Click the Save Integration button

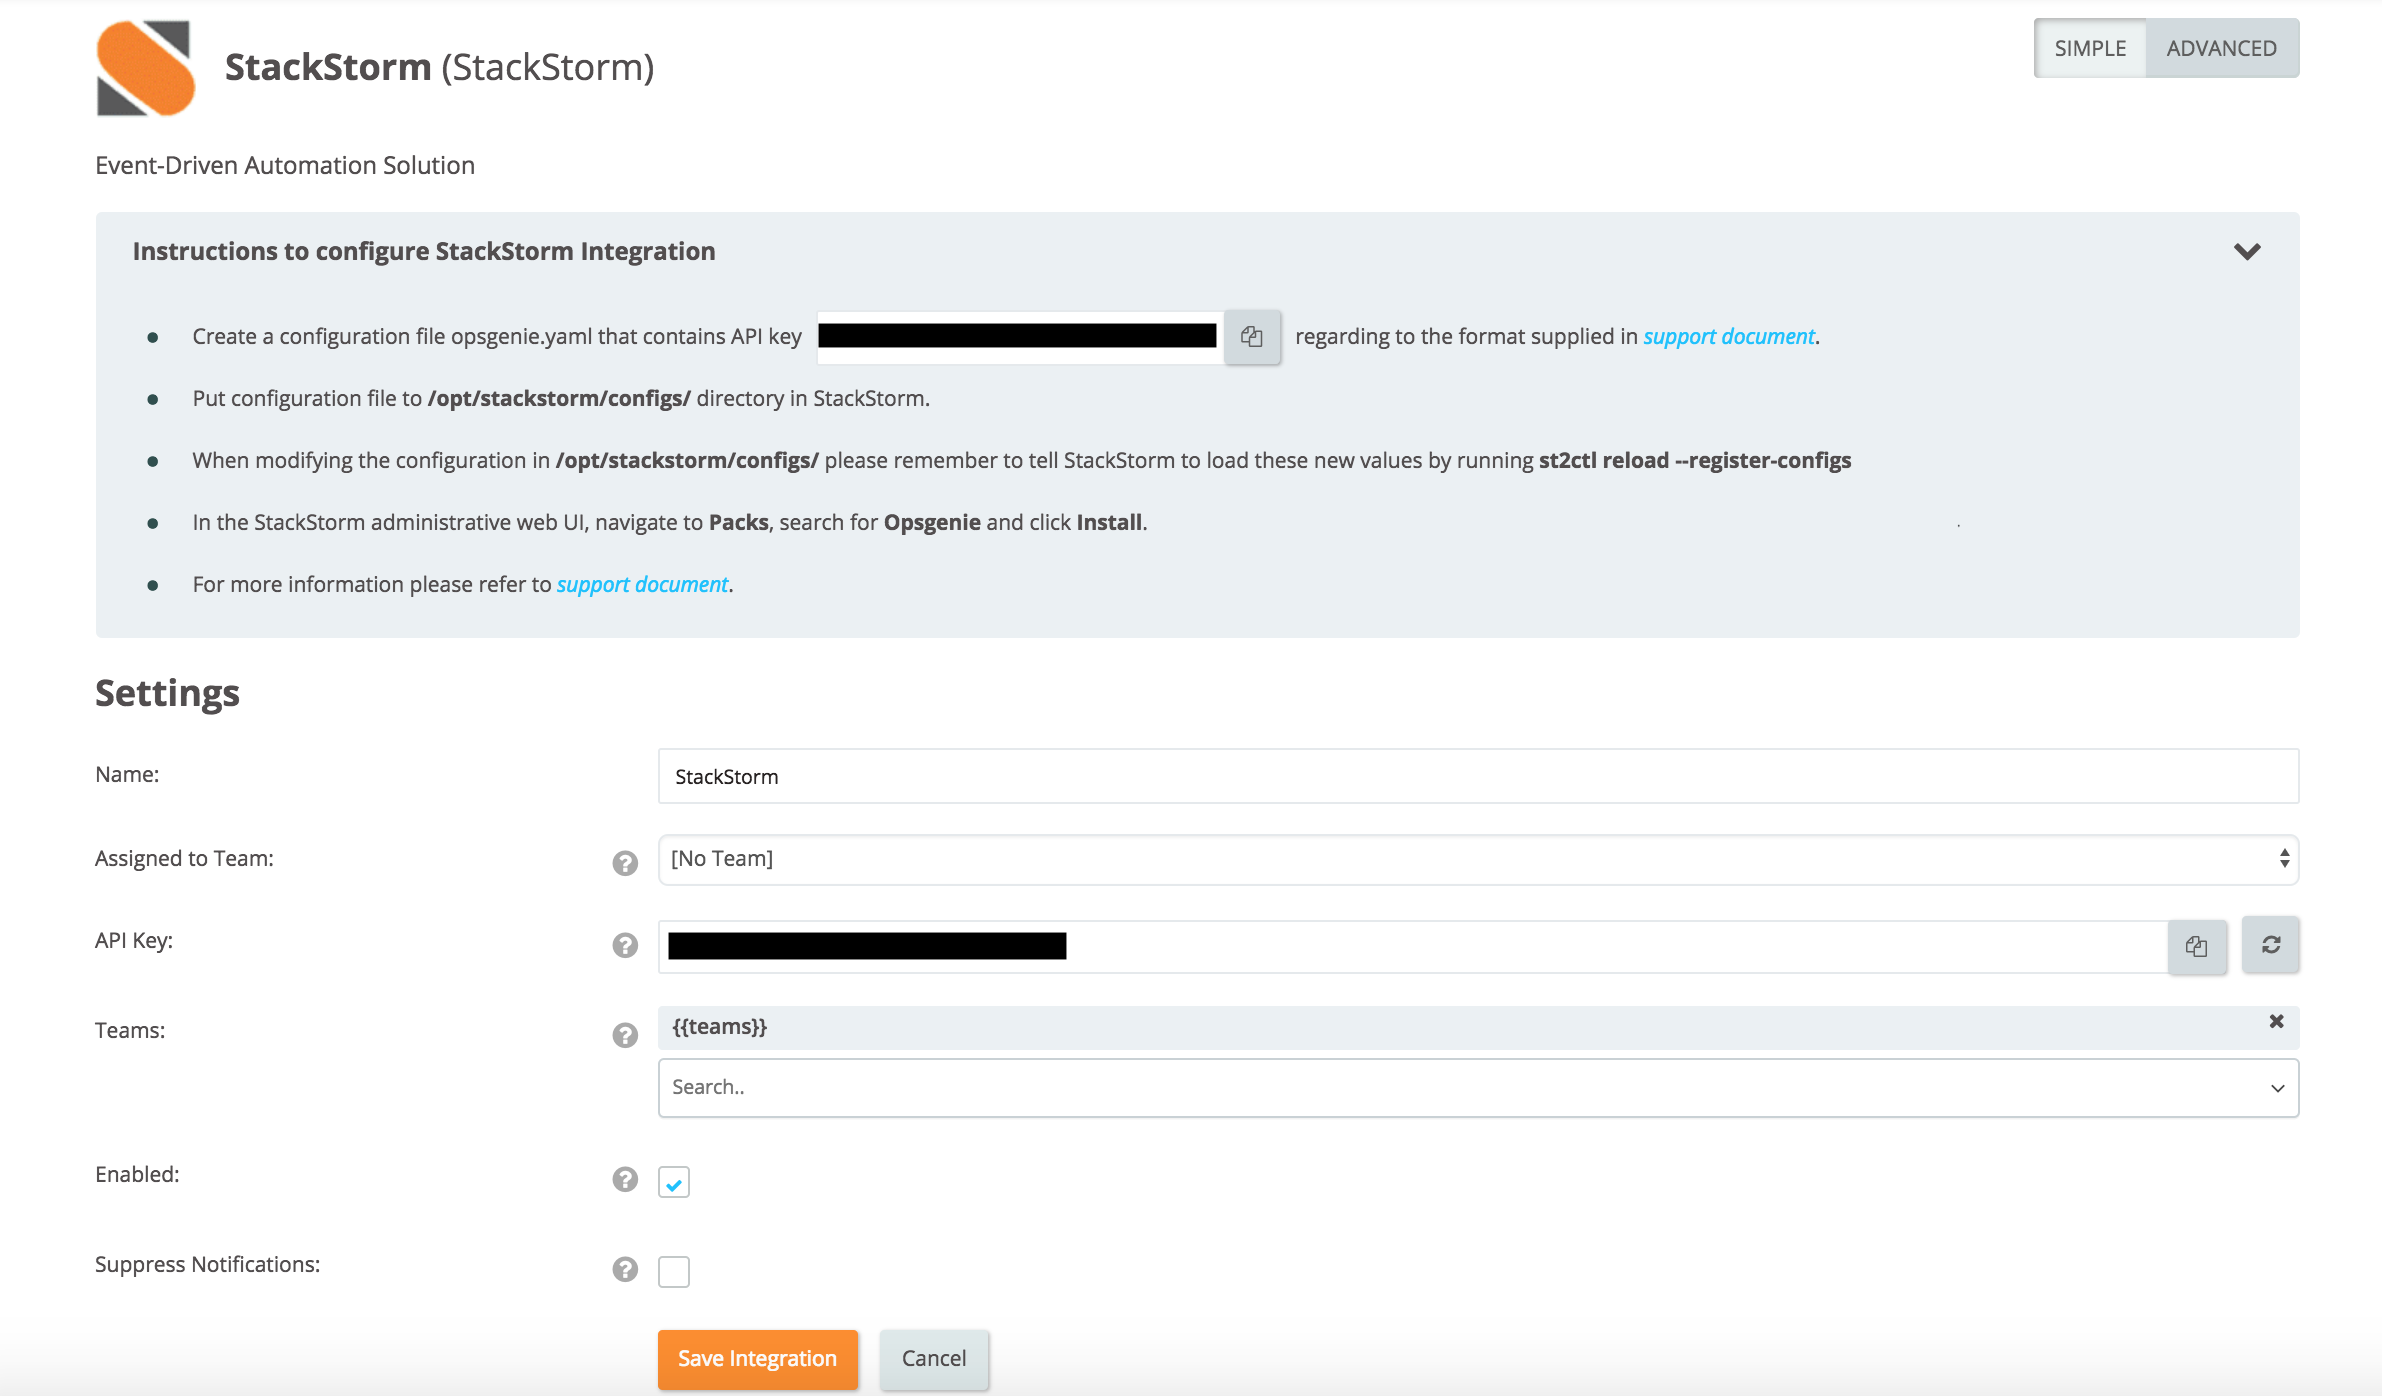757,1358
